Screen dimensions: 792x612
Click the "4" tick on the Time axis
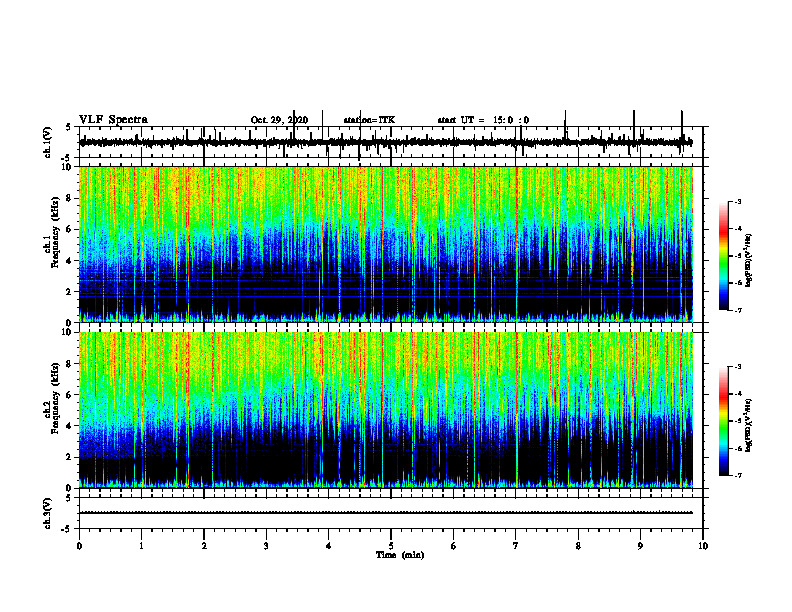point(329,546)
